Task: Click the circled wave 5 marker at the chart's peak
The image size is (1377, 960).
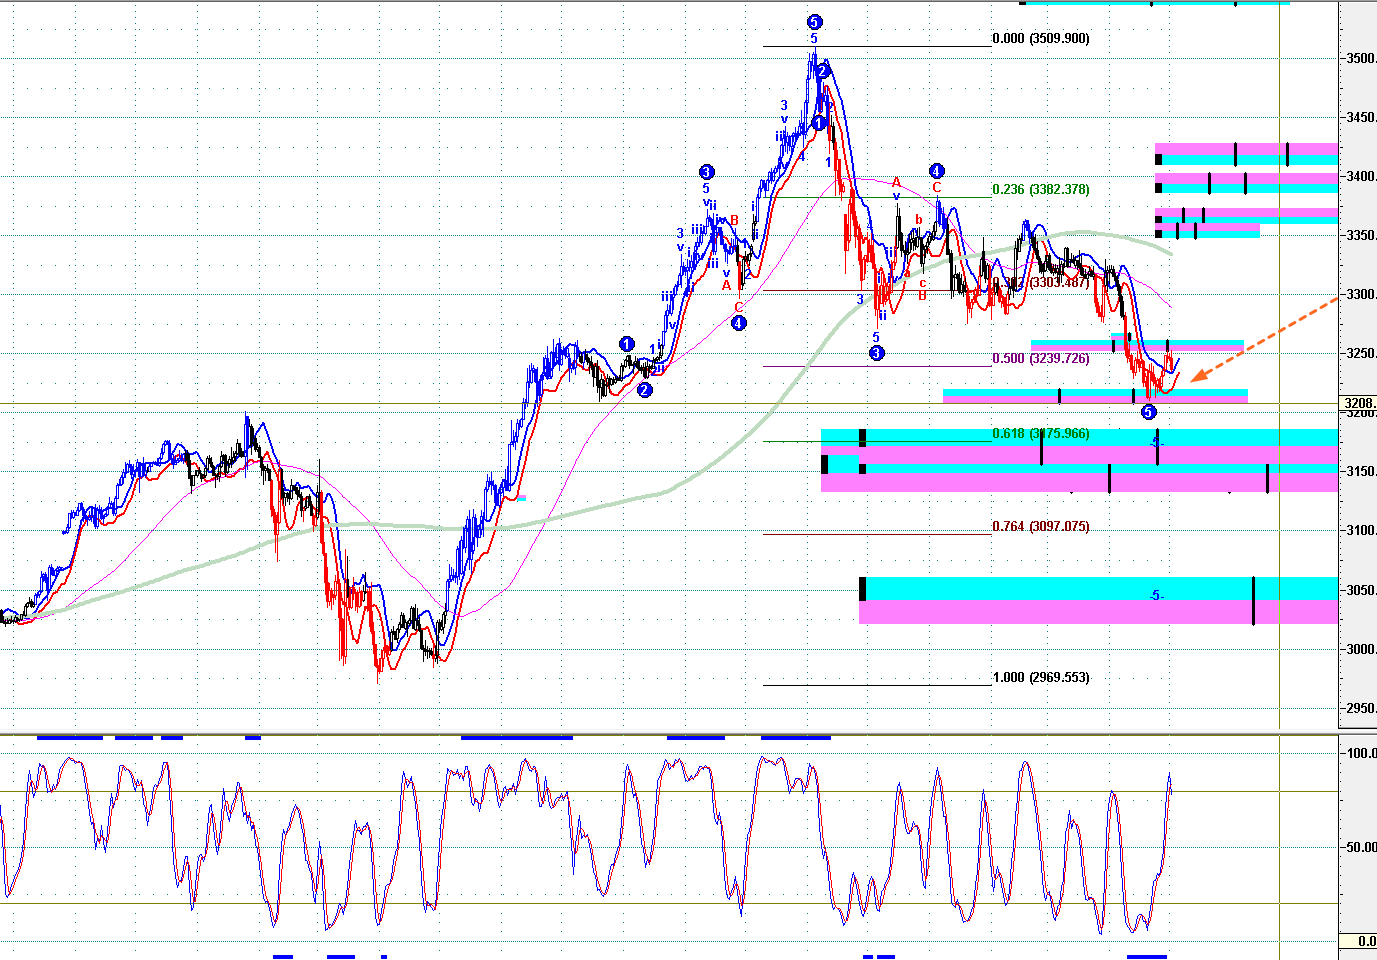Action: pyautogui.click(x=814, y=22)
